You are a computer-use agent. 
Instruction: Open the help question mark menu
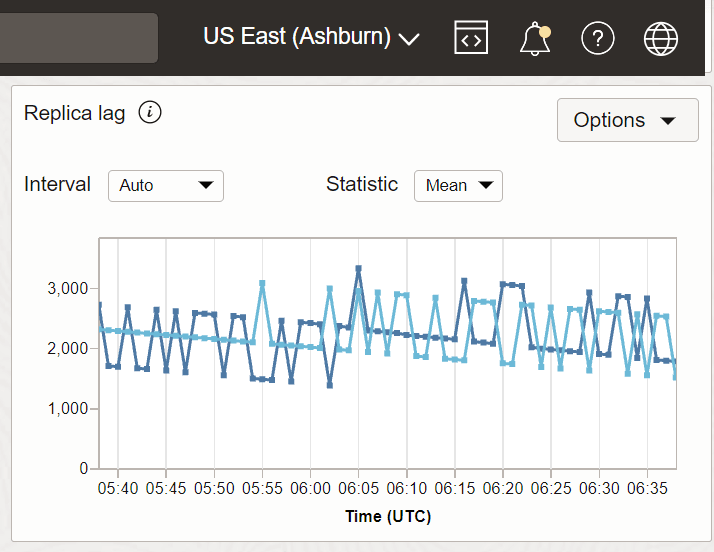(x=597, y=38)
